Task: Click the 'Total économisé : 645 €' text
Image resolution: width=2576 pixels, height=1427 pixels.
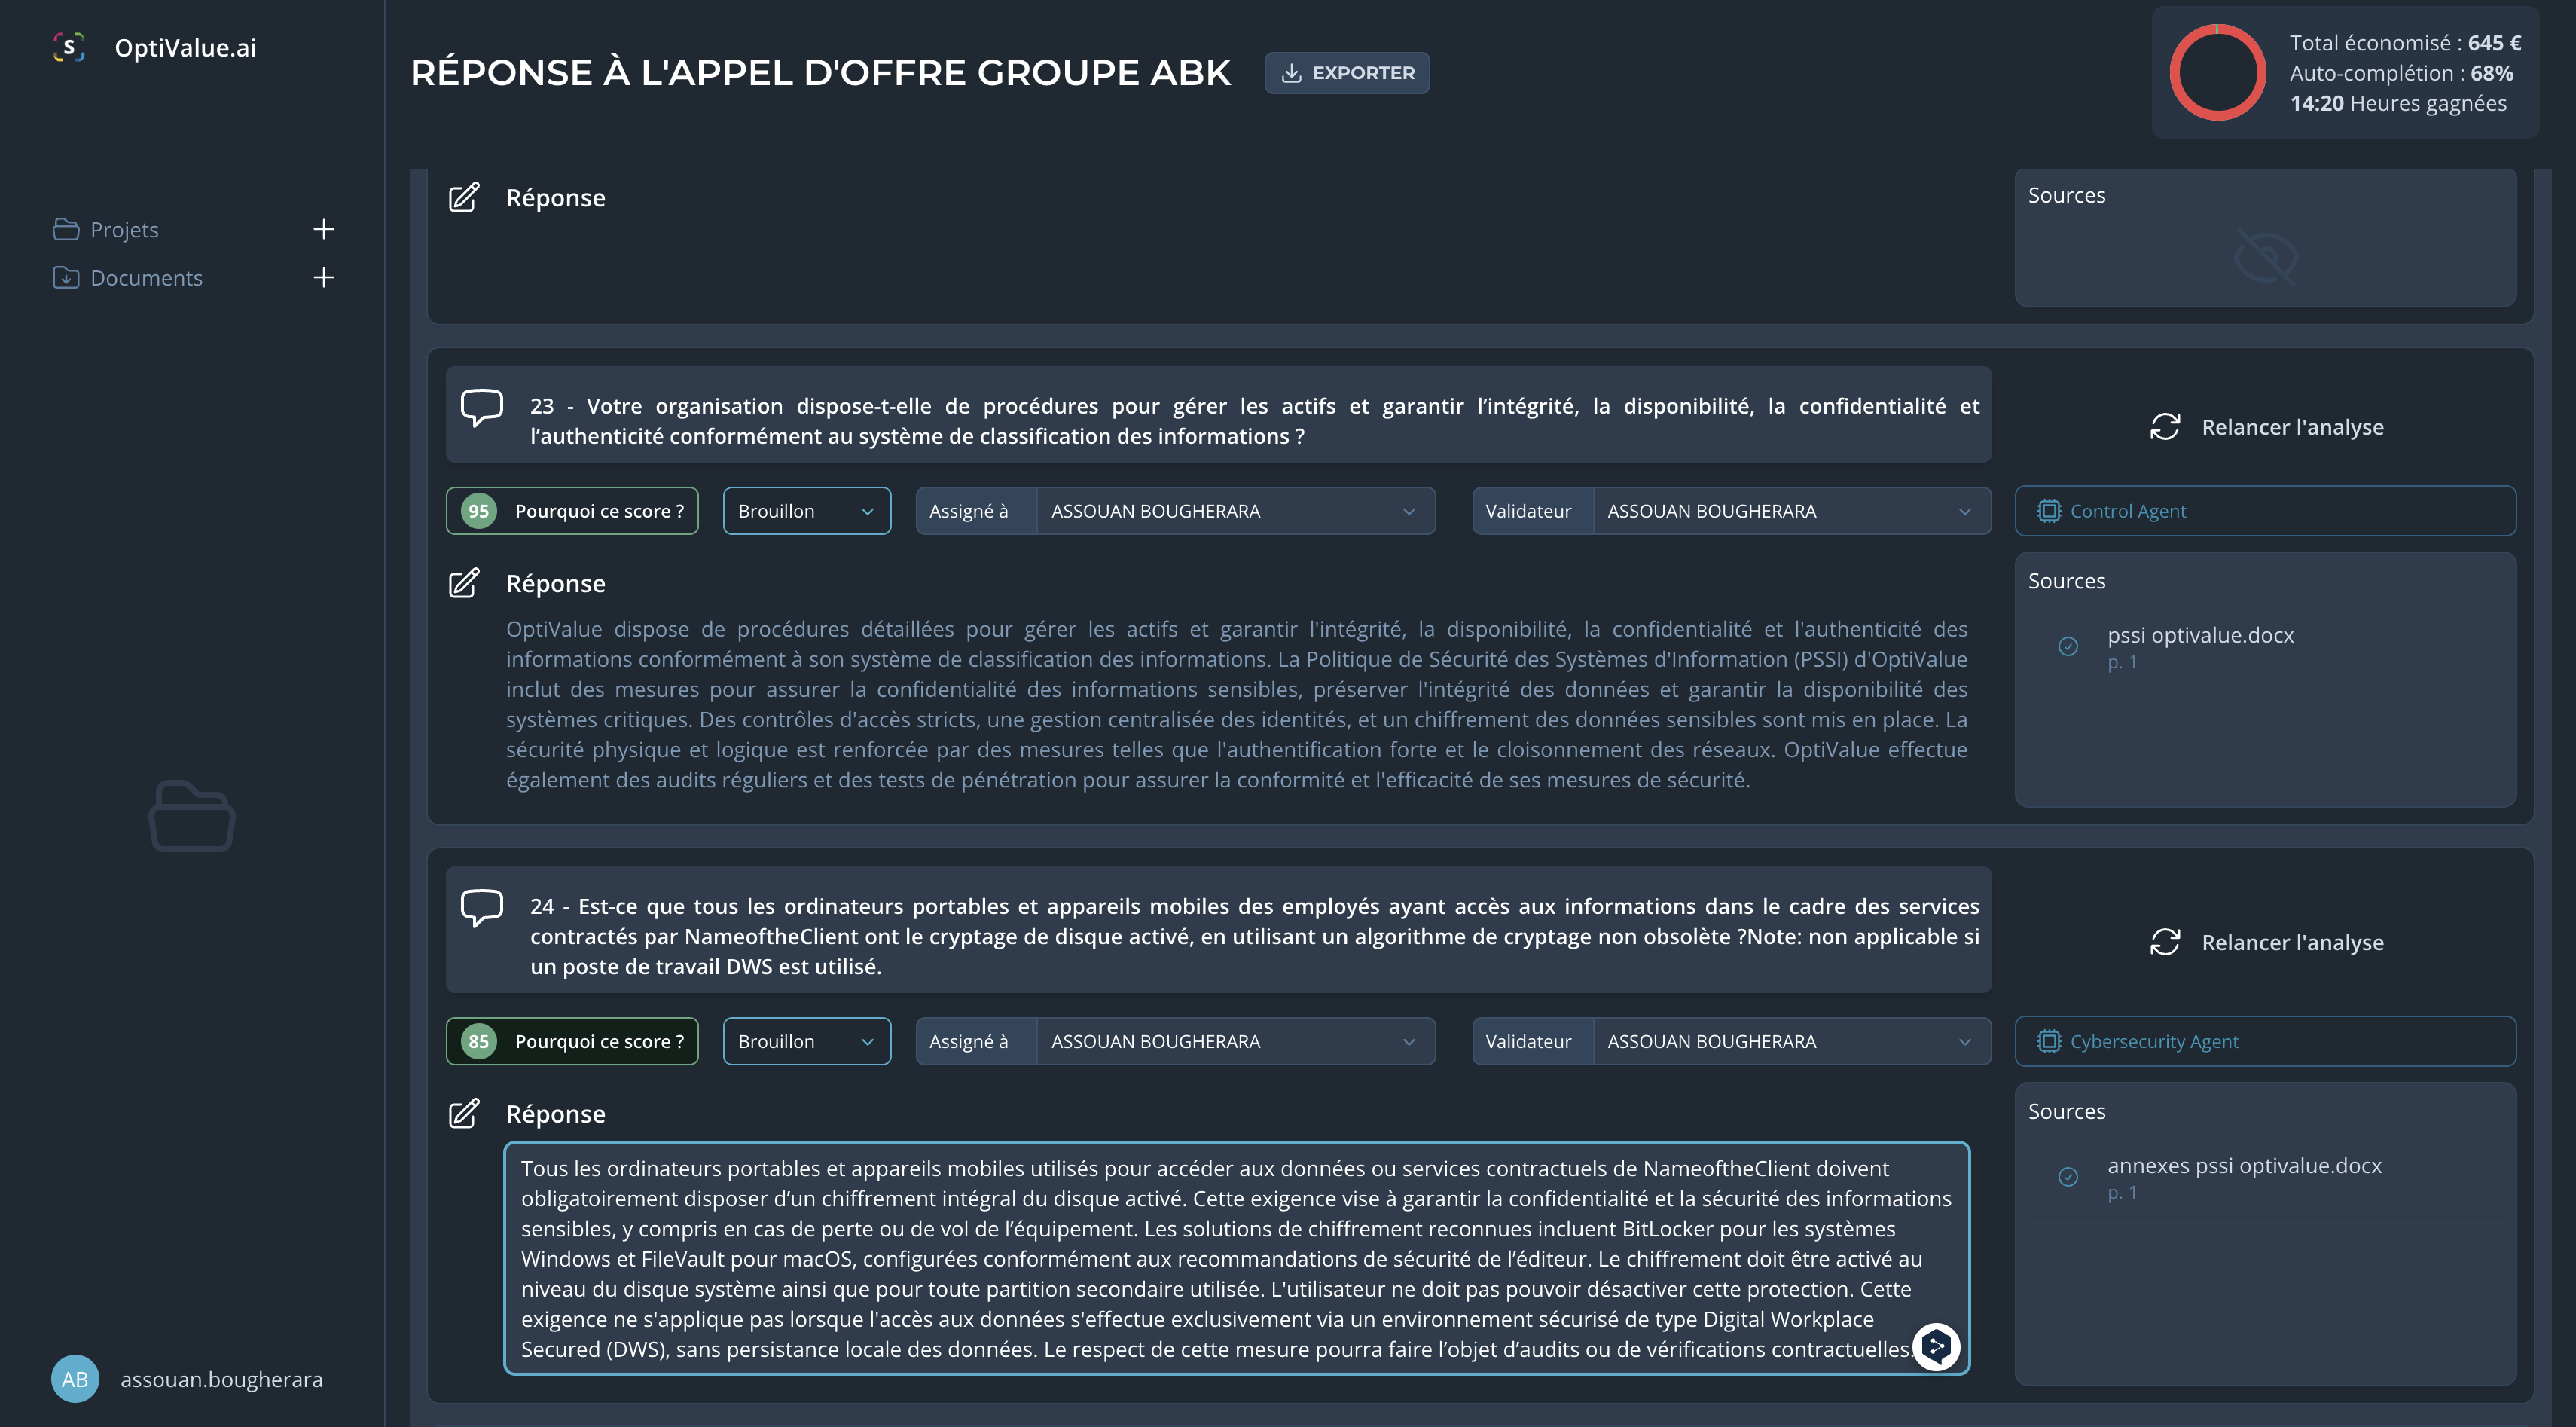Action: (x=2405, y=43)
